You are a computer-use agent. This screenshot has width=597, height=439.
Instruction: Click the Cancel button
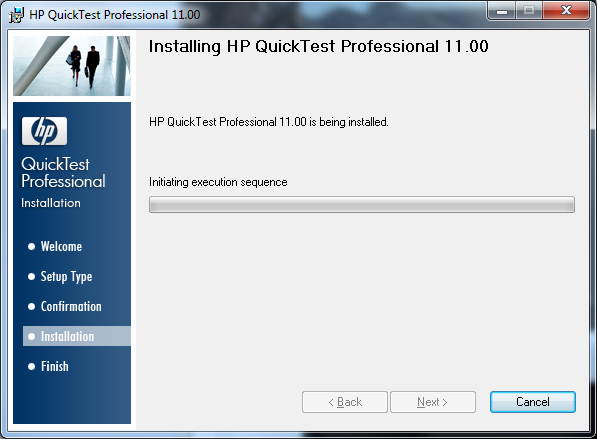(533, 402)
